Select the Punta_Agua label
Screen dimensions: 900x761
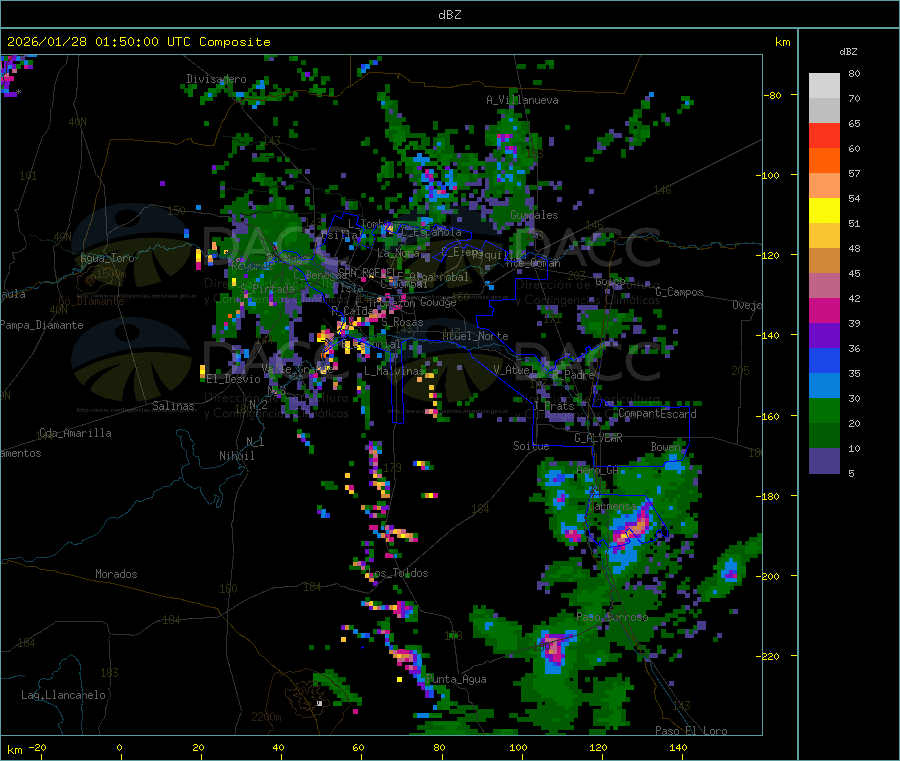[x=456, y=680]
